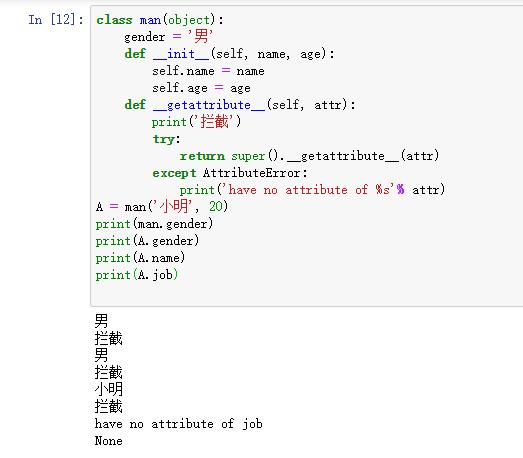Click the print('拦截') code line
523x458 pixels.
coord(196,121)
